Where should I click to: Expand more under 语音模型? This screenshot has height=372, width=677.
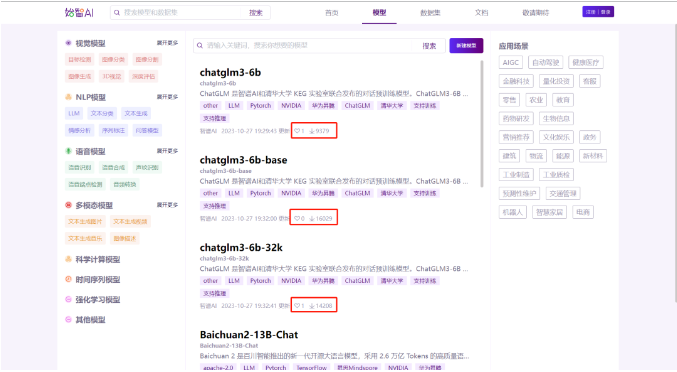167,151
